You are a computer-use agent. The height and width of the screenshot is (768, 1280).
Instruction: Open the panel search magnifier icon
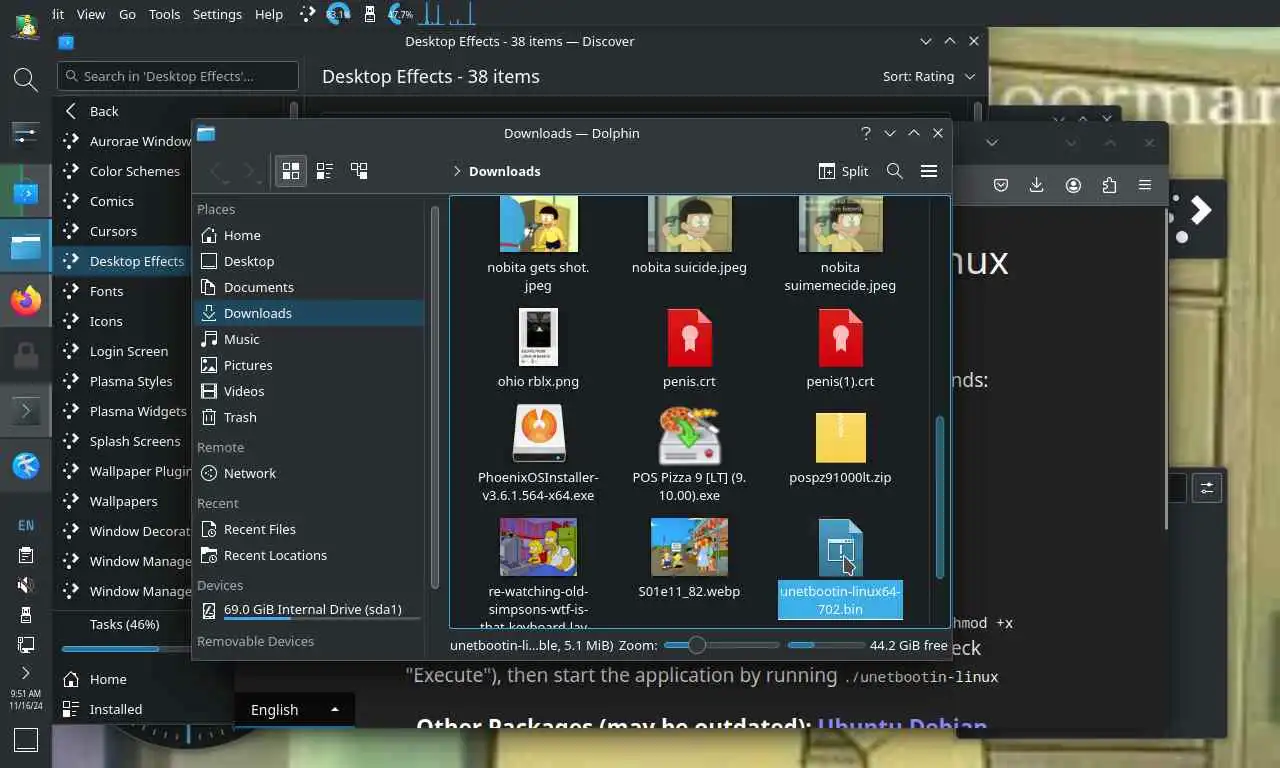point(26,80)
